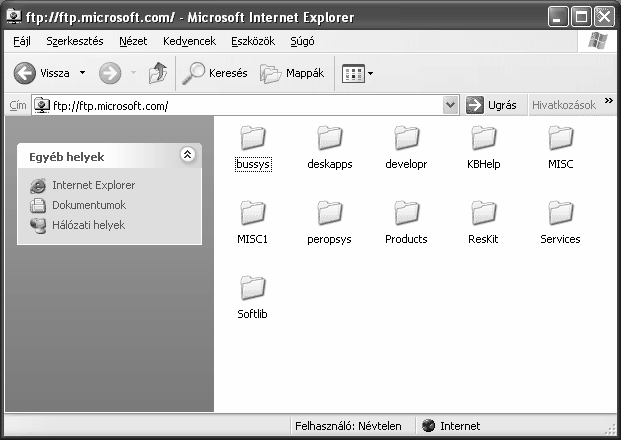Click the Internet zone globe icon

click(429, 426)
